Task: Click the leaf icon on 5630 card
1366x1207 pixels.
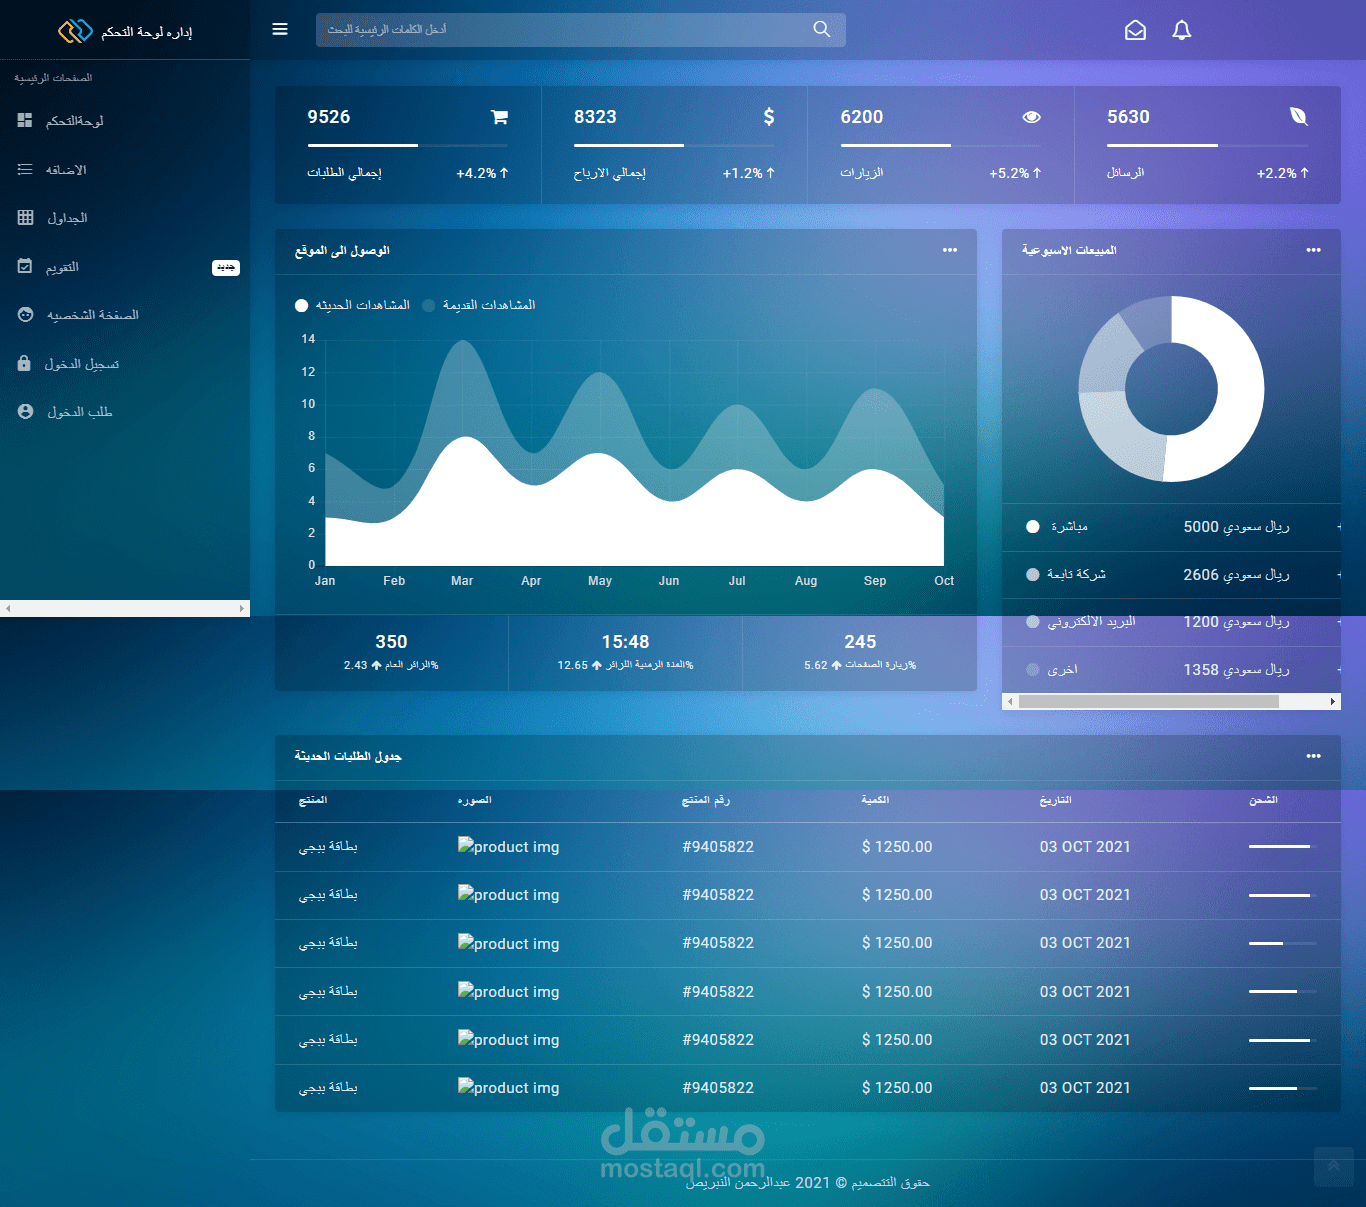Action: point(1298,117)
